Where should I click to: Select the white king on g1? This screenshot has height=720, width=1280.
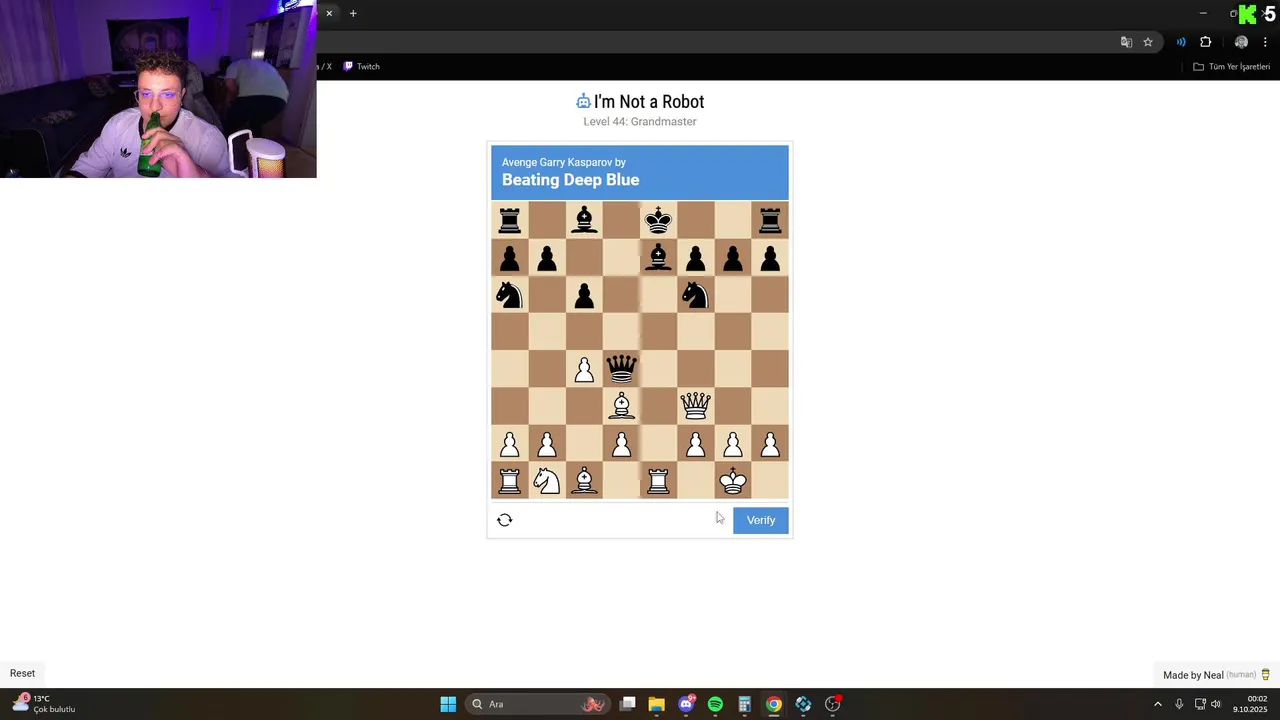(733, 481)
